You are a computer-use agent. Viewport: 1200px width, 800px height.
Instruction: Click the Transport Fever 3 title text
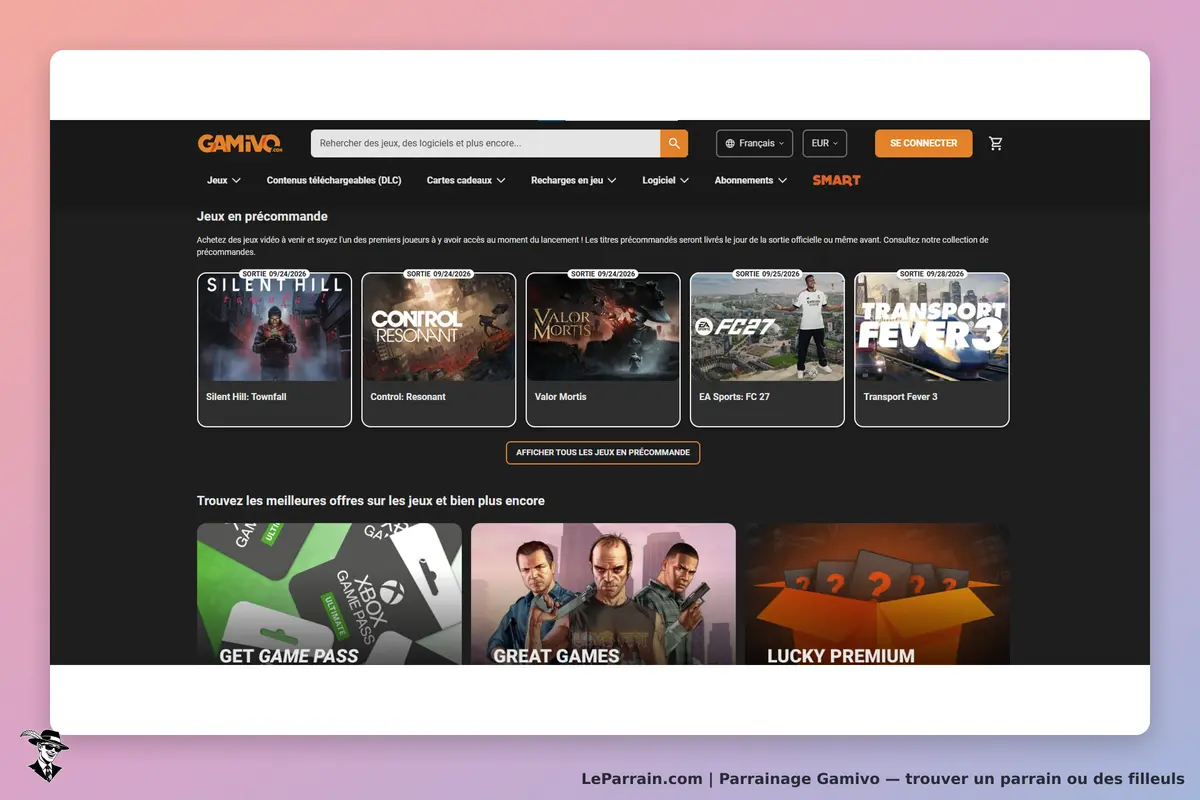900,397
